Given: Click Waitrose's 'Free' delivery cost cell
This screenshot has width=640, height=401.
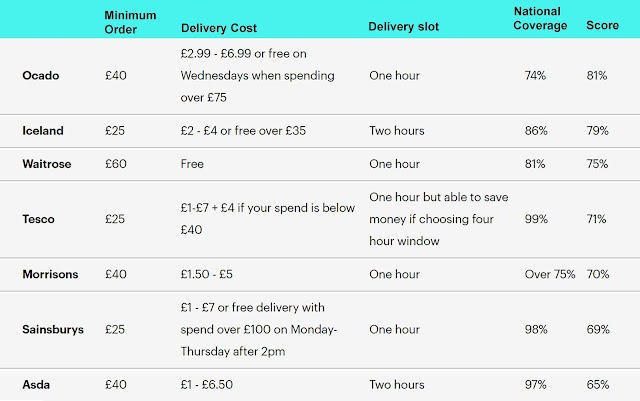Looking at the screenshot, I should [194, 162].
